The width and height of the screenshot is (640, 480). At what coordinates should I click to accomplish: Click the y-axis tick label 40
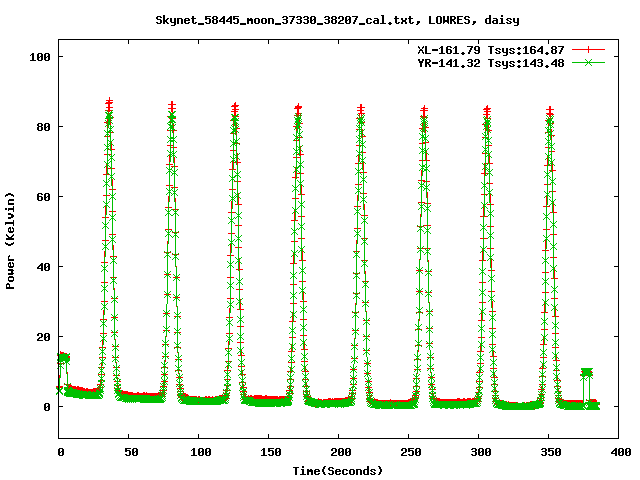44,267
